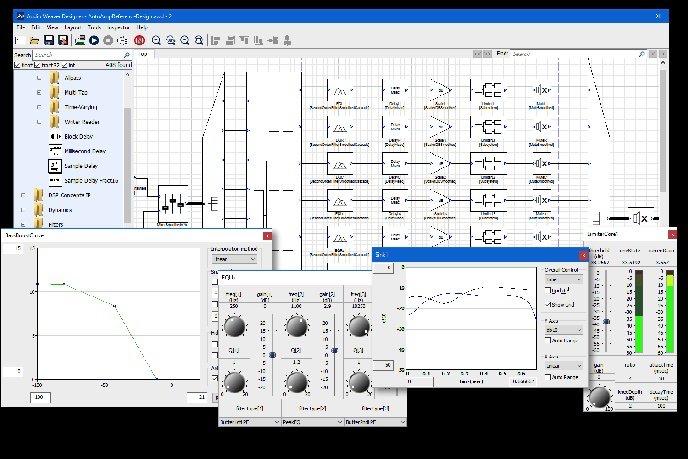Viewport: 688px width, 459px height.
Task: Click threshold vertical slider in Limiter window
Action: point(606,322)
